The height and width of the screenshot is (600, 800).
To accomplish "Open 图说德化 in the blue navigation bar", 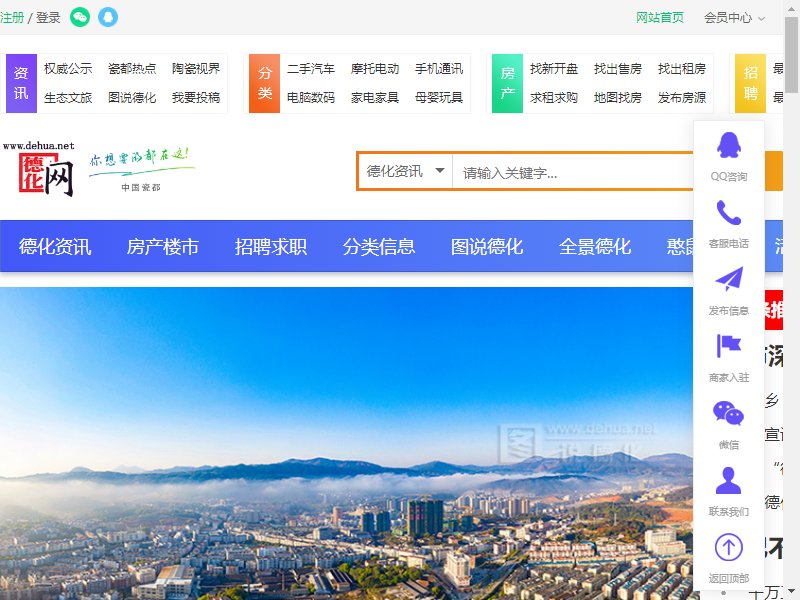I will (x=487, y=246).
